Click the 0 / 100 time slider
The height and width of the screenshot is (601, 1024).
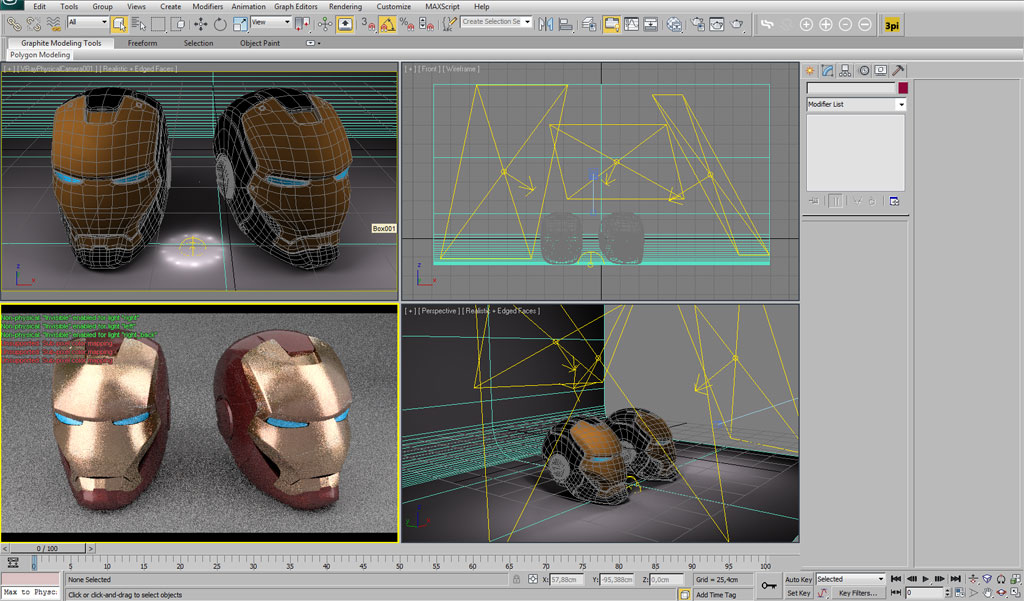[47, 549]
